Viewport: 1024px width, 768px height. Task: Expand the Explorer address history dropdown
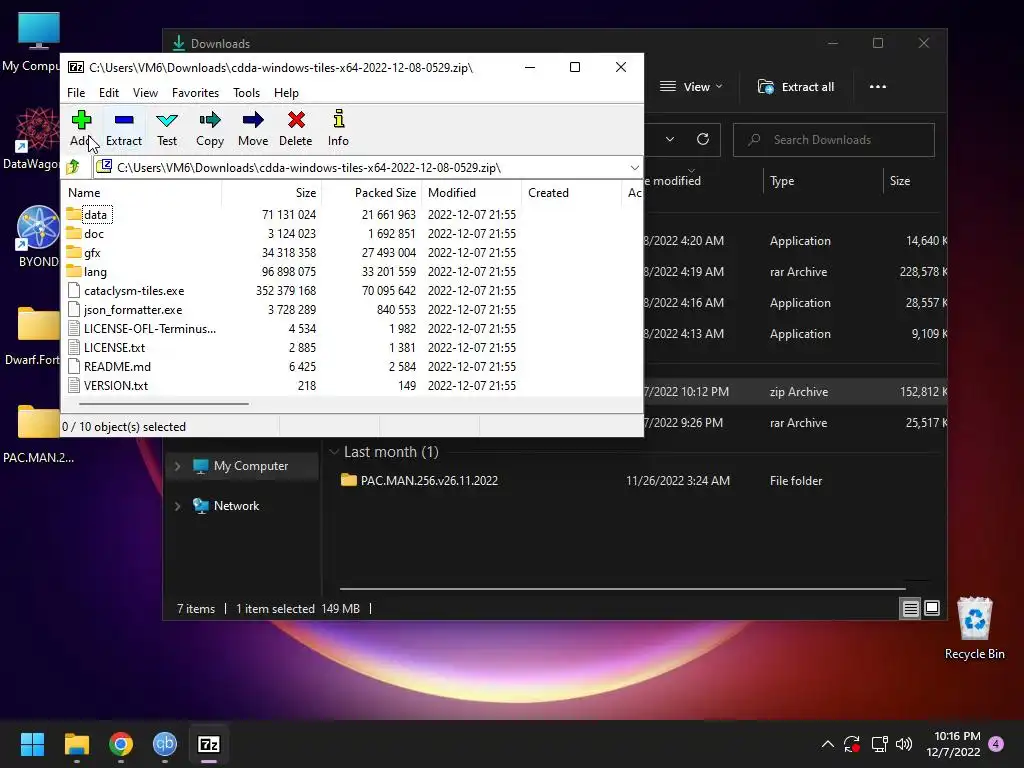click(x=669, y=139)
